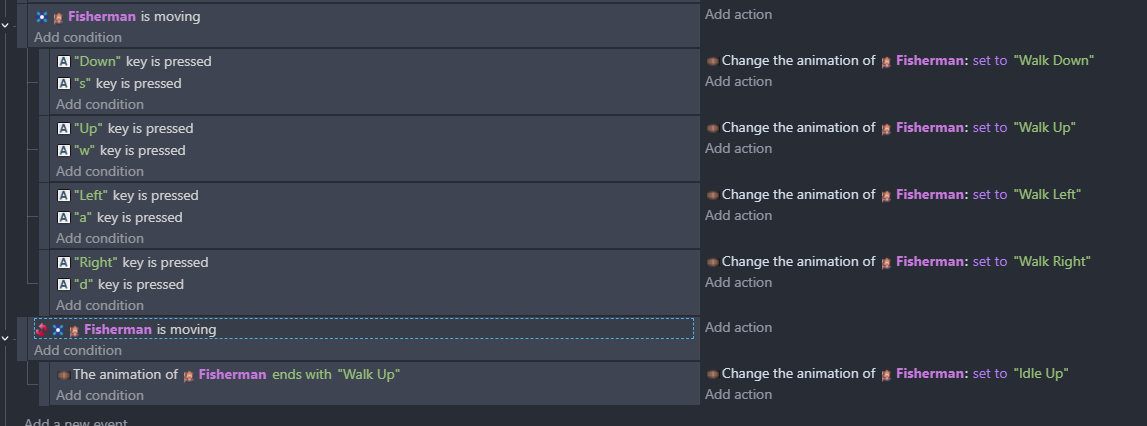Click keyboard icon beside "d" key condition
This screenshot has height=426, width=1147.
(x=64, y=285)
